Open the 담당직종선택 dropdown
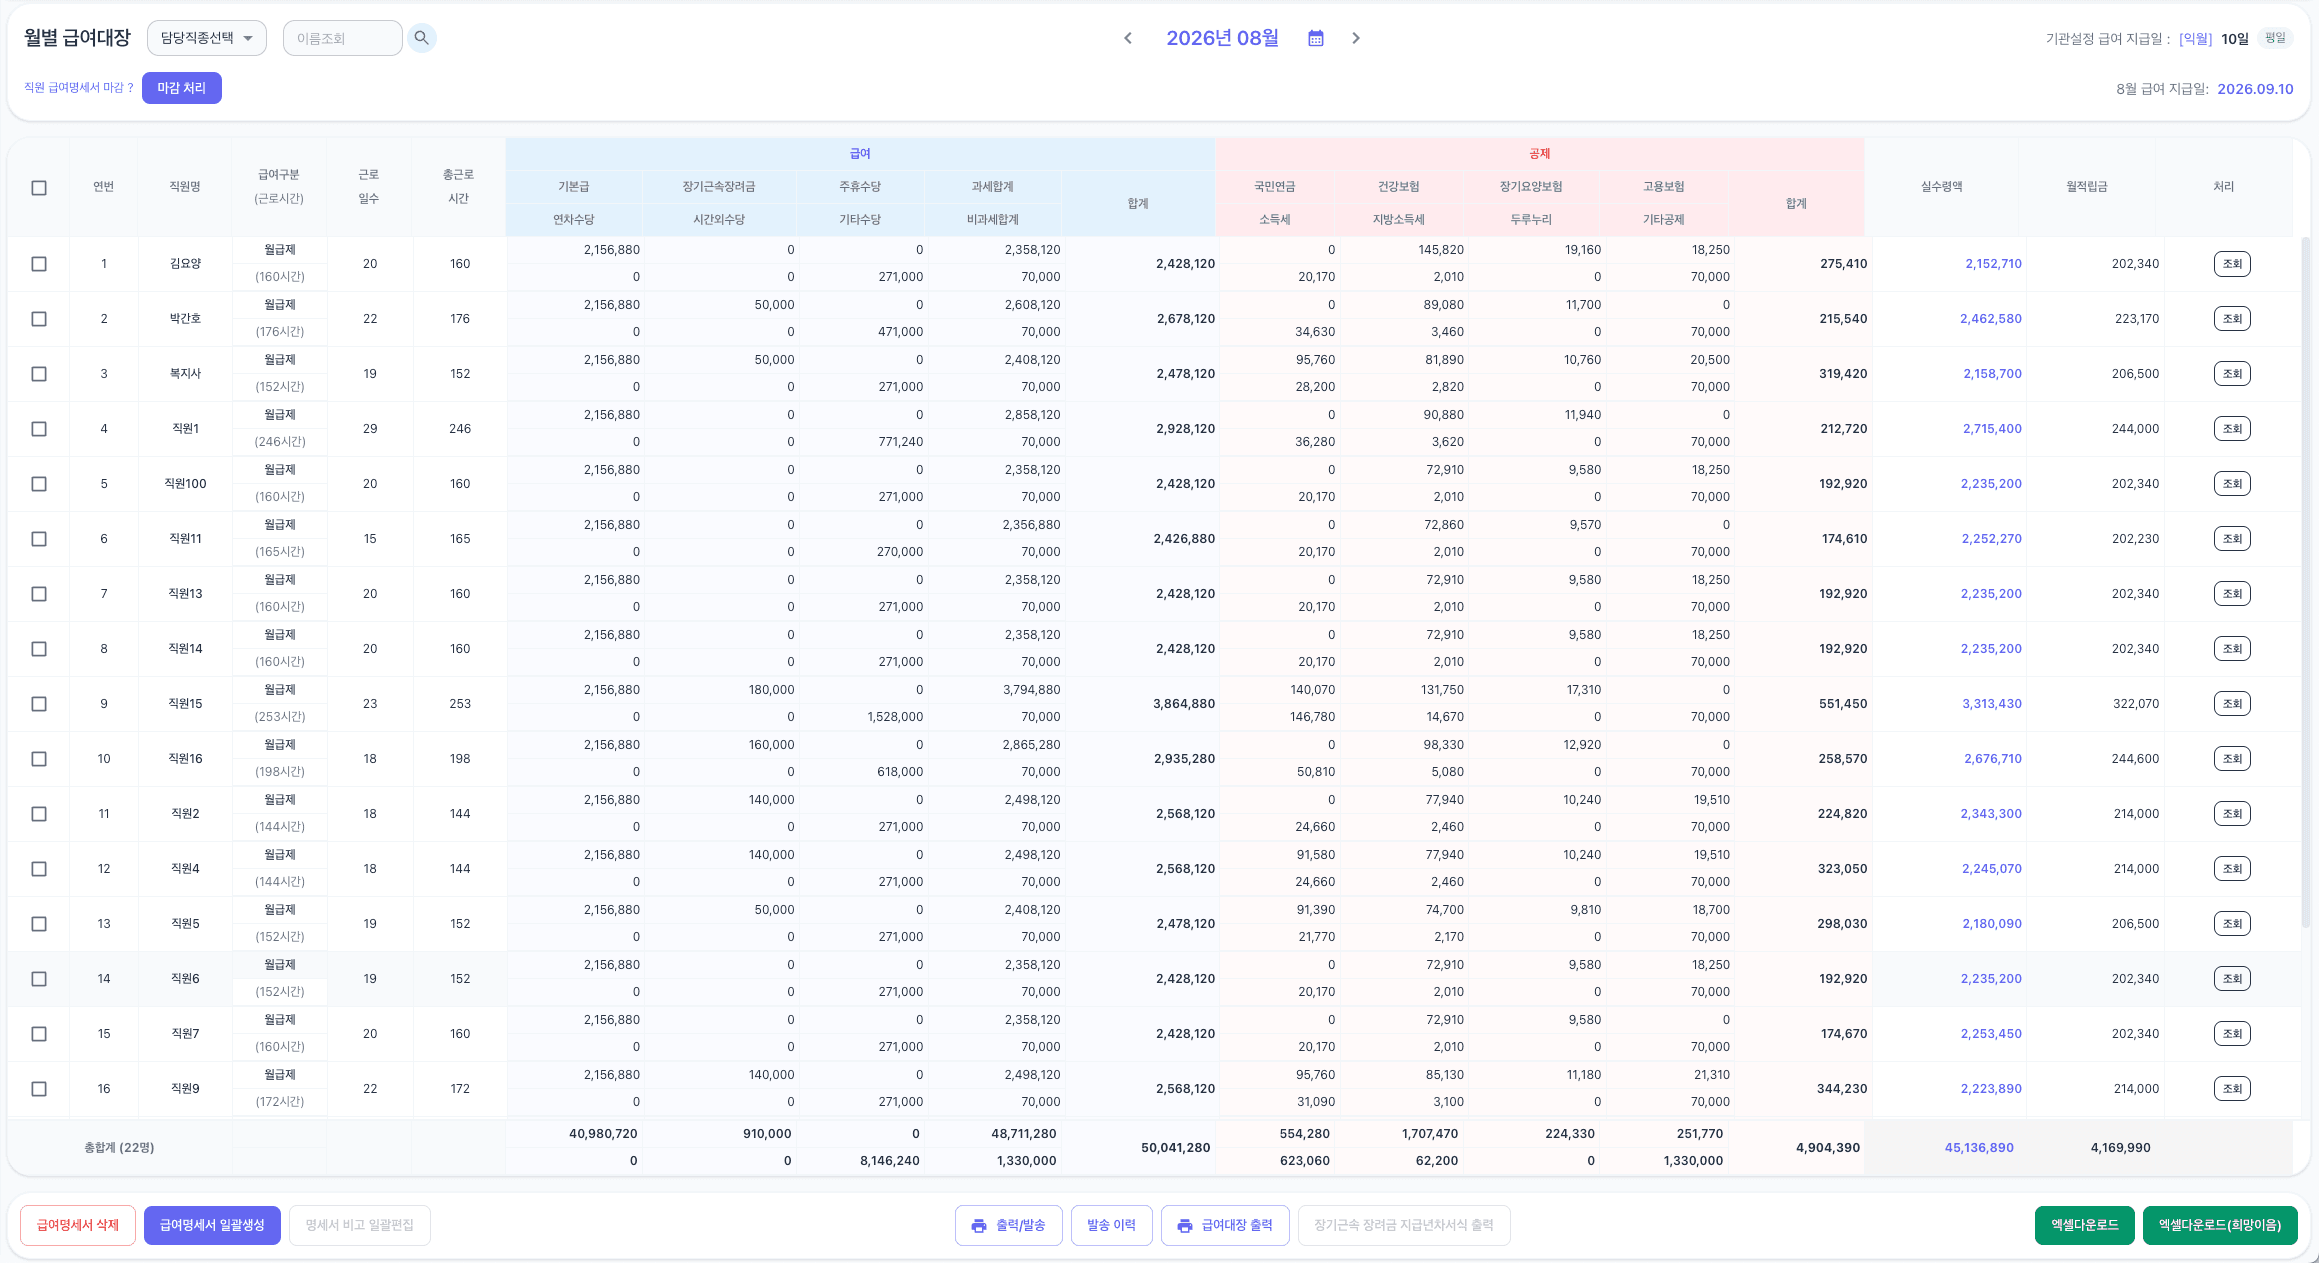2319x1263 pixels. tap(207, 38)
